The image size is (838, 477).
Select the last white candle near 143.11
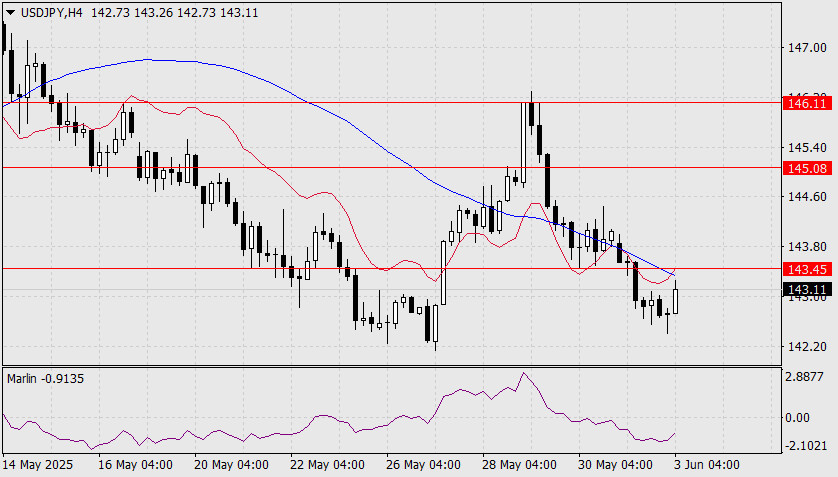(x=676, y=301)
